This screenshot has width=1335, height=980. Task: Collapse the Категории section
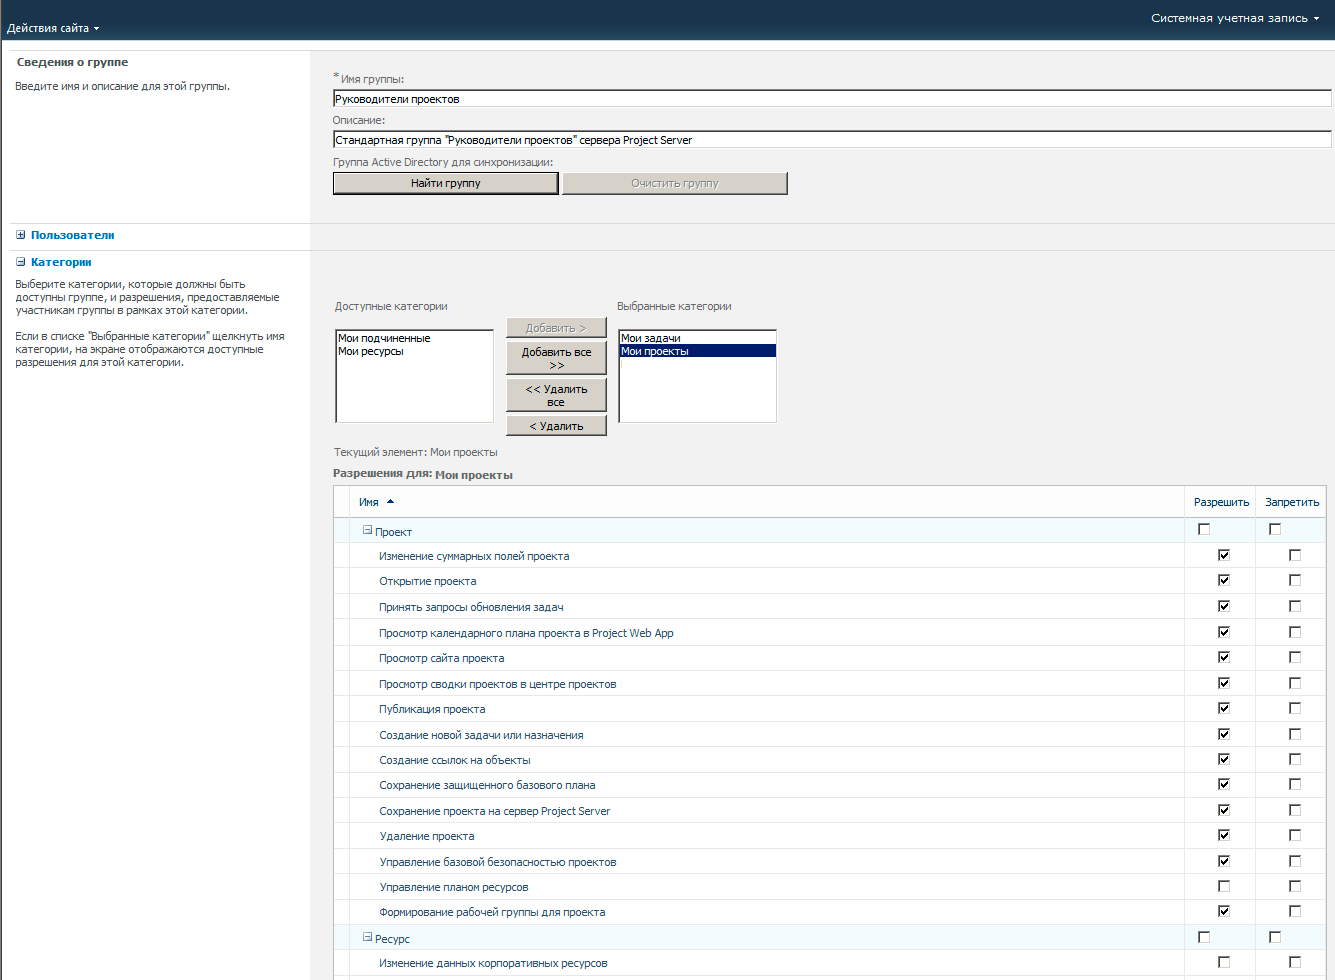(21, 262)
